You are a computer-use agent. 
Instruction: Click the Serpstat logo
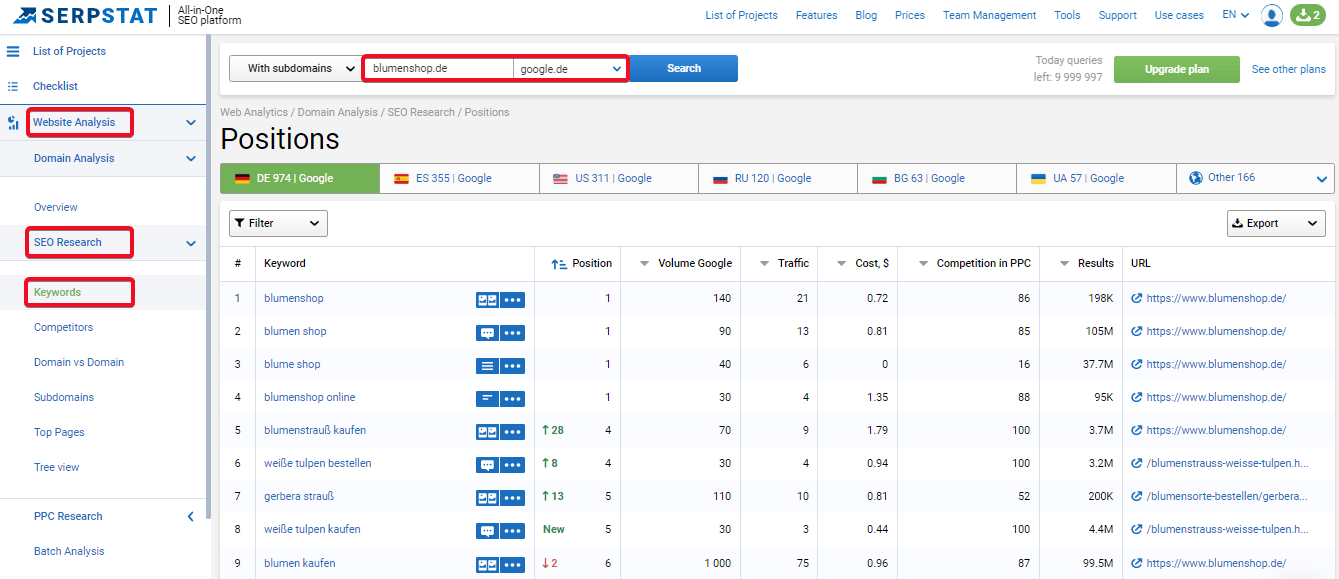[85, 15]
